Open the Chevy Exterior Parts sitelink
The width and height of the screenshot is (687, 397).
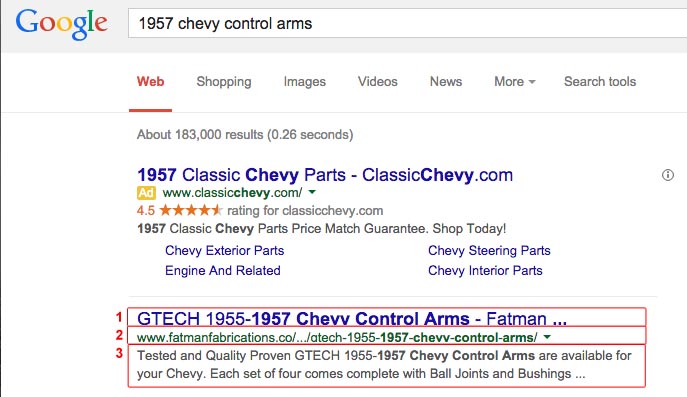[x=224, y=250]
